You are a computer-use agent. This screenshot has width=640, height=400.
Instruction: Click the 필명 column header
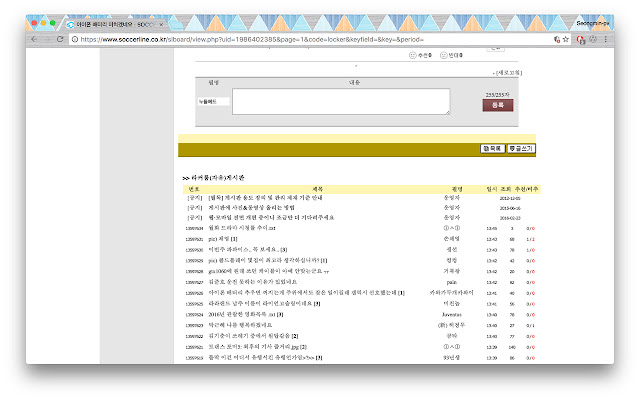click(x=457, y=189)
